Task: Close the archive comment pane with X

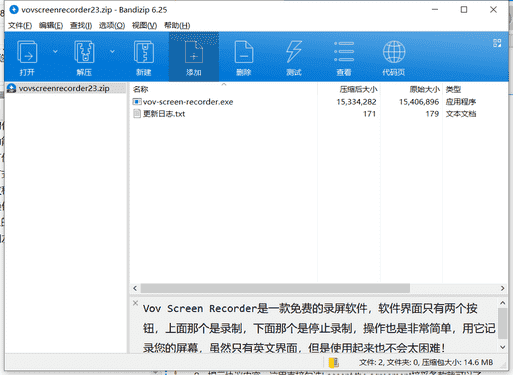Action: 135,303
